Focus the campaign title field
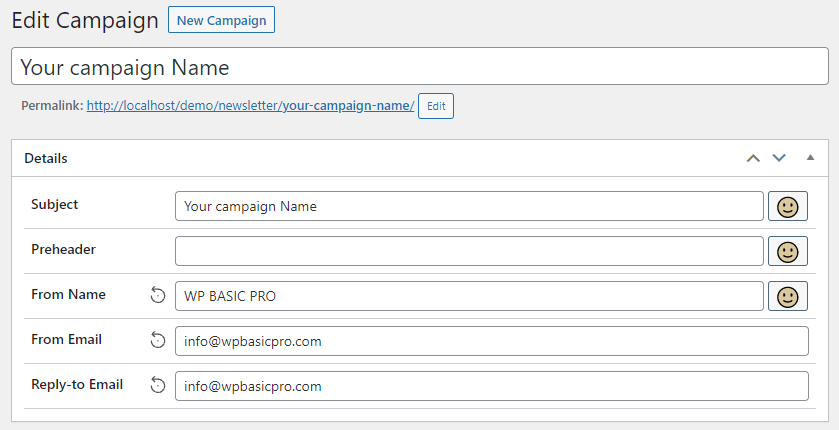 click(419, 67)
